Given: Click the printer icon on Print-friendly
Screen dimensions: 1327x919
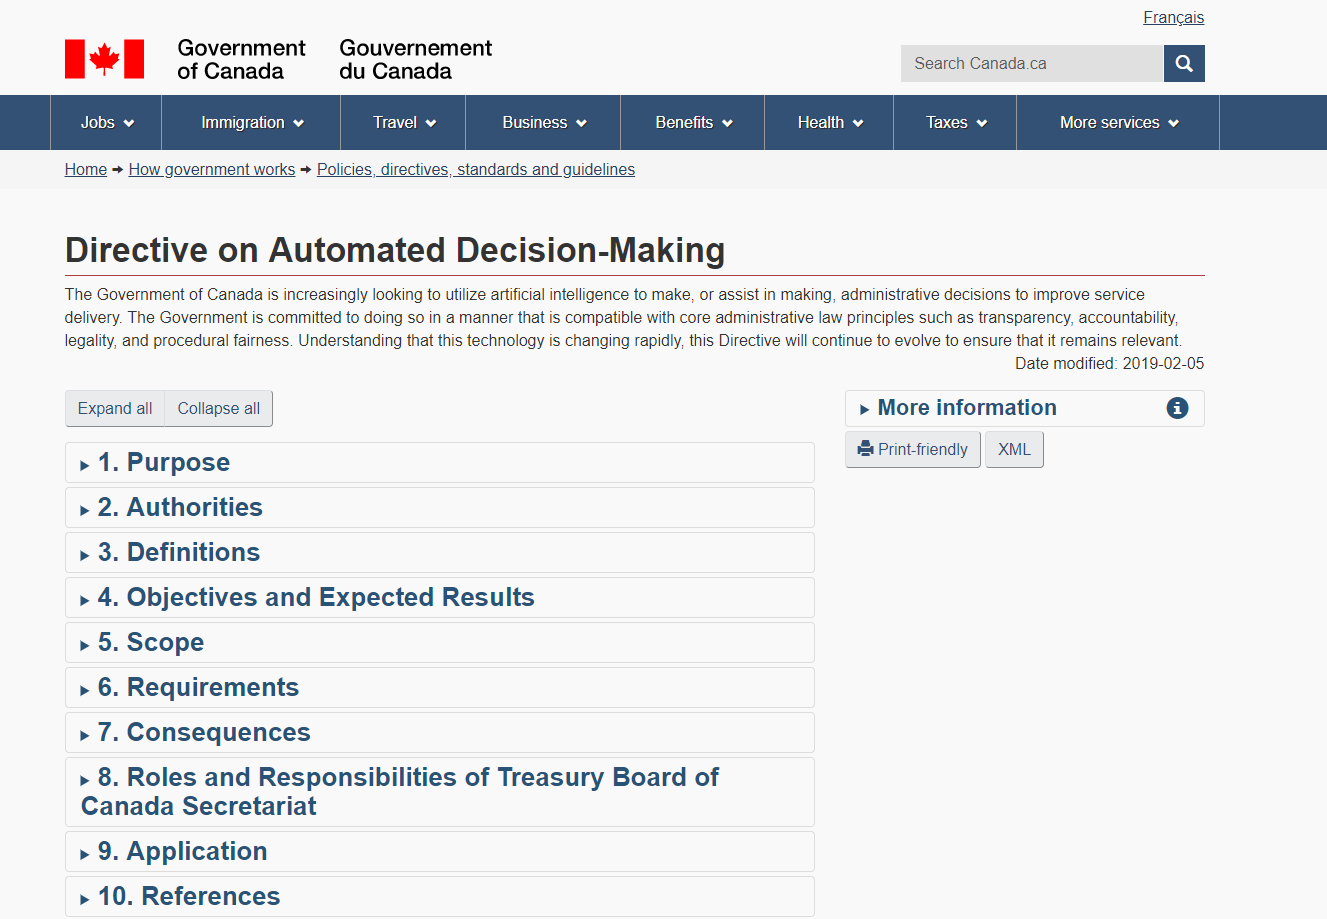Looking at the screenshot, I should click(x=866, y=449).
